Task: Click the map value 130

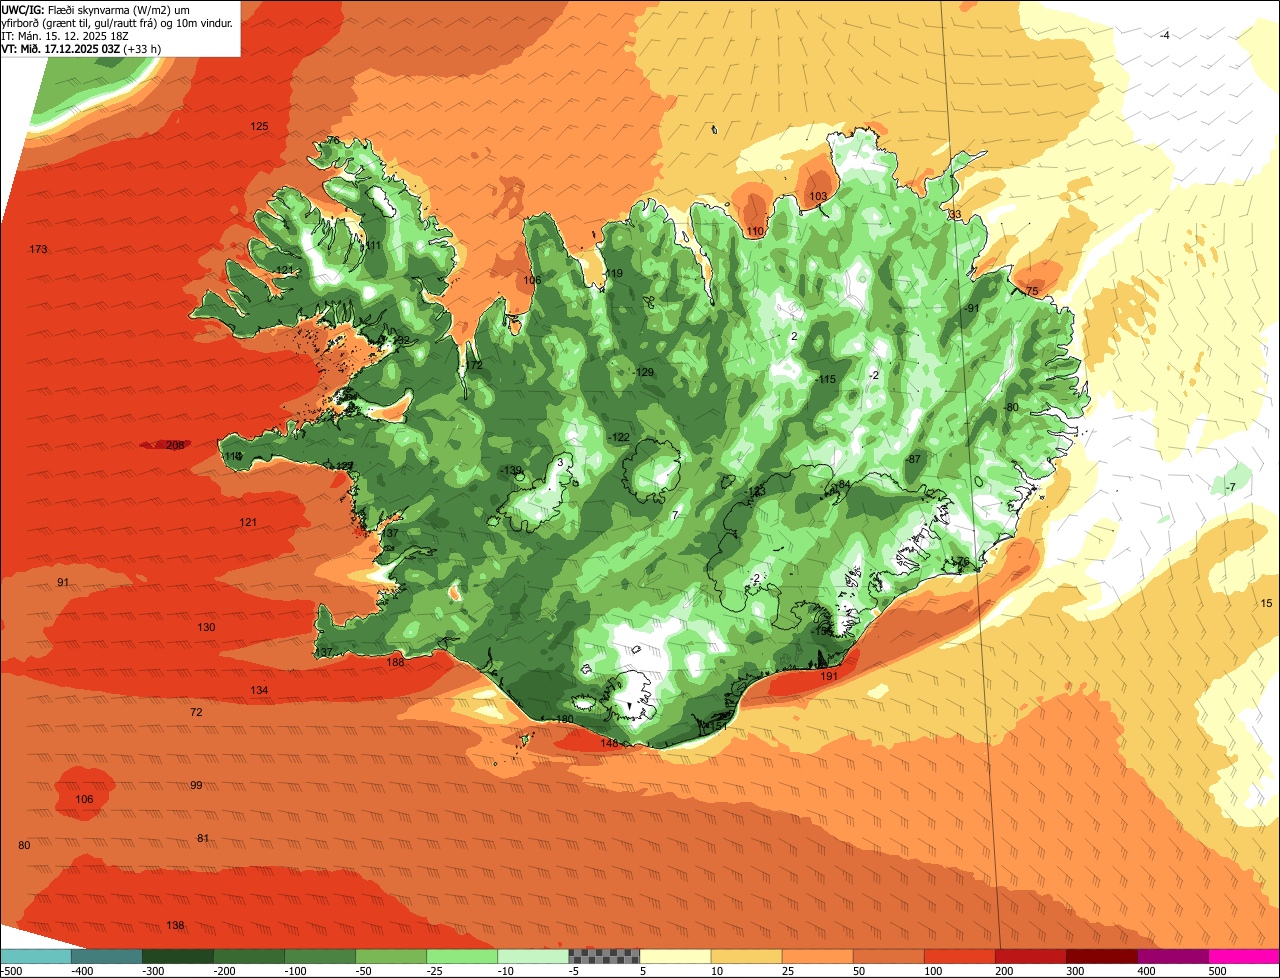Action: coord(206,627)
